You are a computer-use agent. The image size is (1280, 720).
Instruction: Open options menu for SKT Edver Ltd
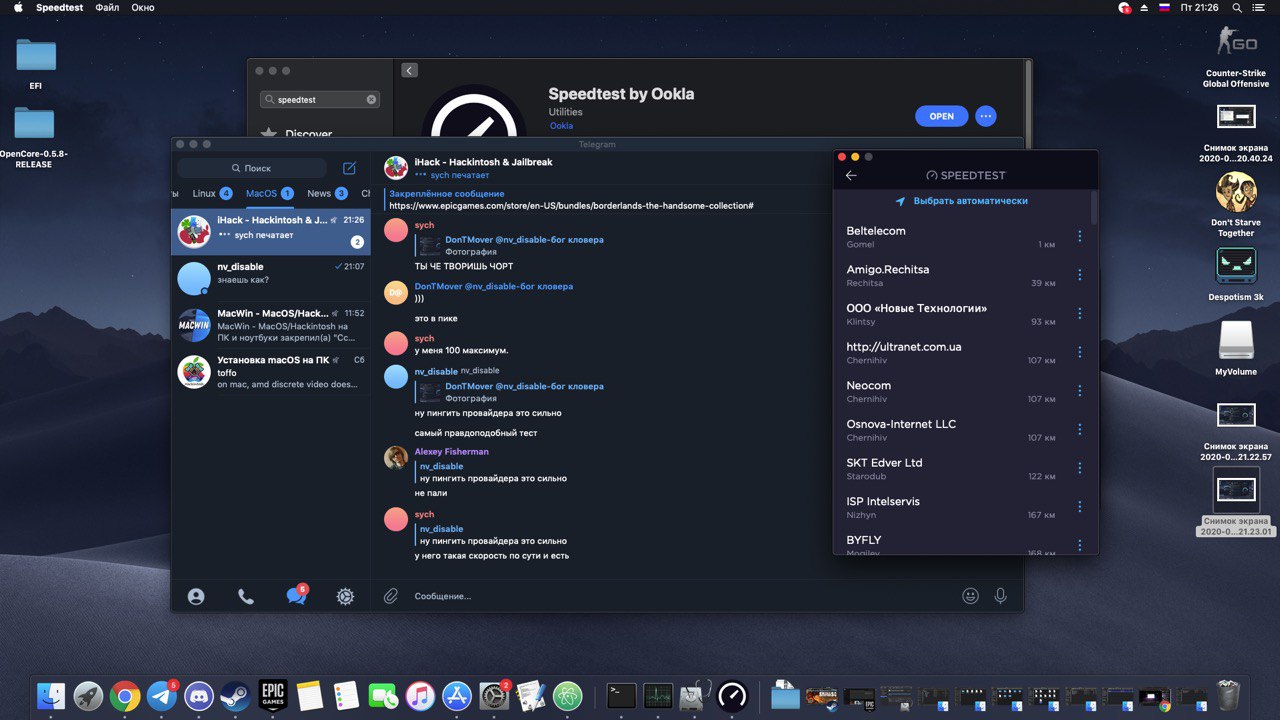[1079, 468]
